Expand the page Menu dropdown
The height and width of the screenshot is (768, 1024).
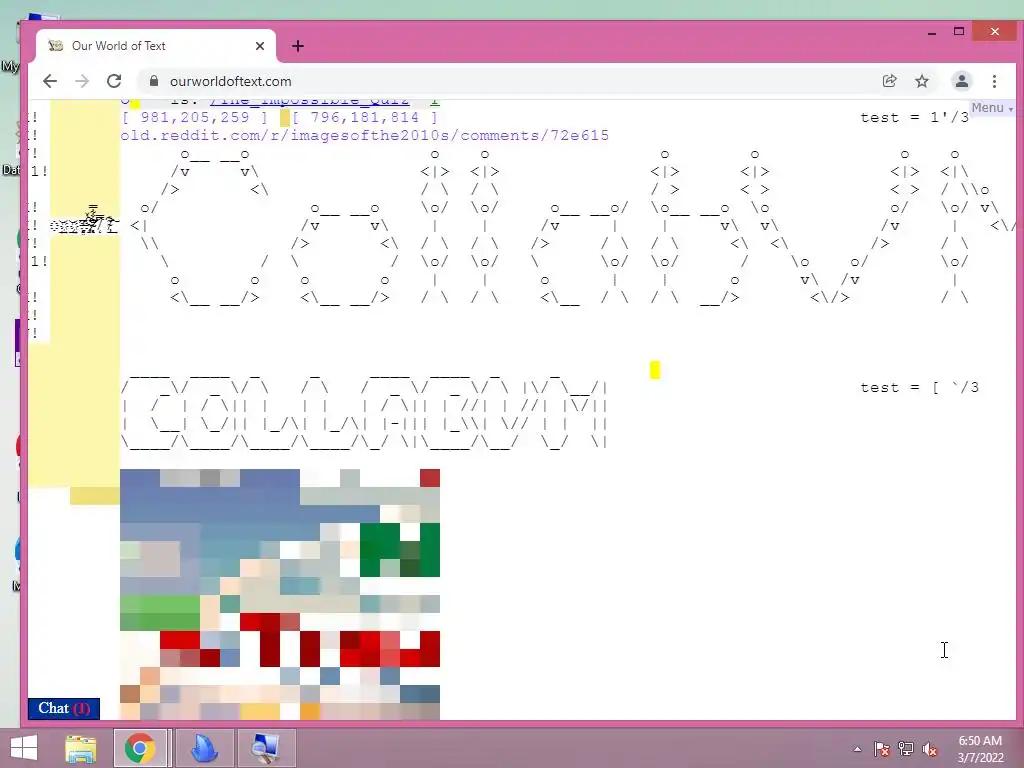[992, 108]
